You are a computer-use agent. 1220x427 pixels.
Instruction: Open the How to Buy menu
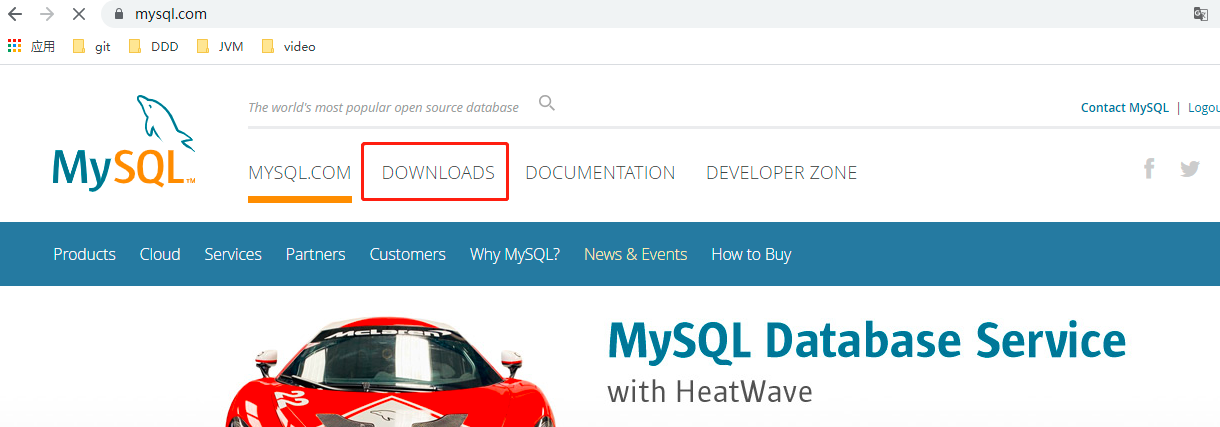pyautogui.click(x=751, y=254)
